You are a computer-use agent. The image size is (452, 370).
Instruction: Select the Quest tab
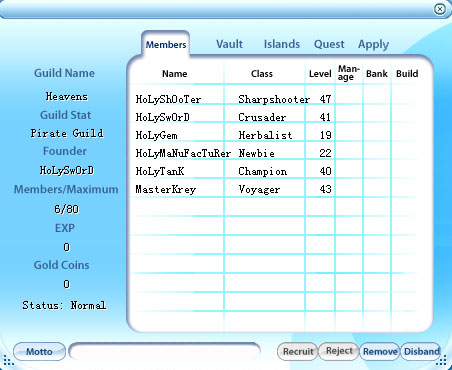click(329, 44)
